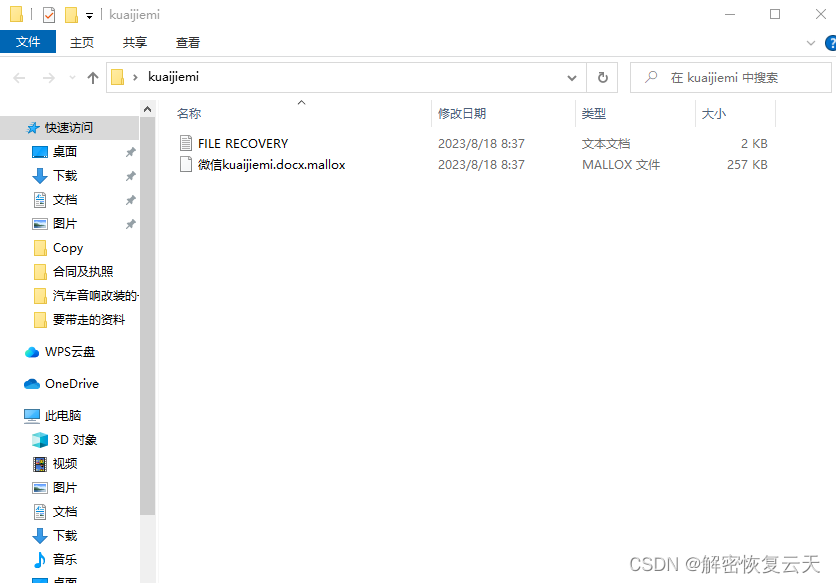The height and width of the screenshot is (583, 836).
Task: Navigate back using the back arrow
Action: [x=19, y=77]
